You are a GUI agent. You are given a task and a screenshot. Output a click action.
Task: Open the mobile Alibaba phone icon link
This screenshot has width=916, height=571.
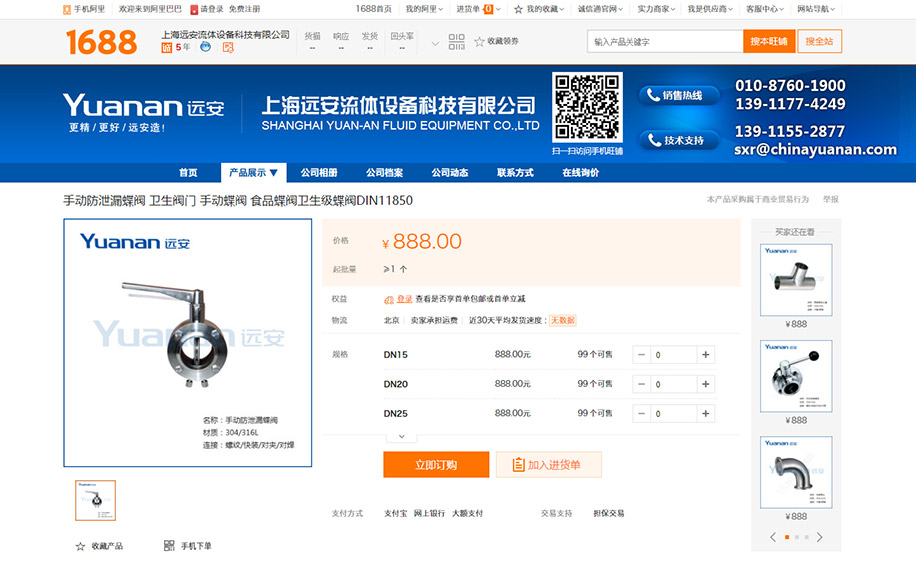tap(67, 9)
